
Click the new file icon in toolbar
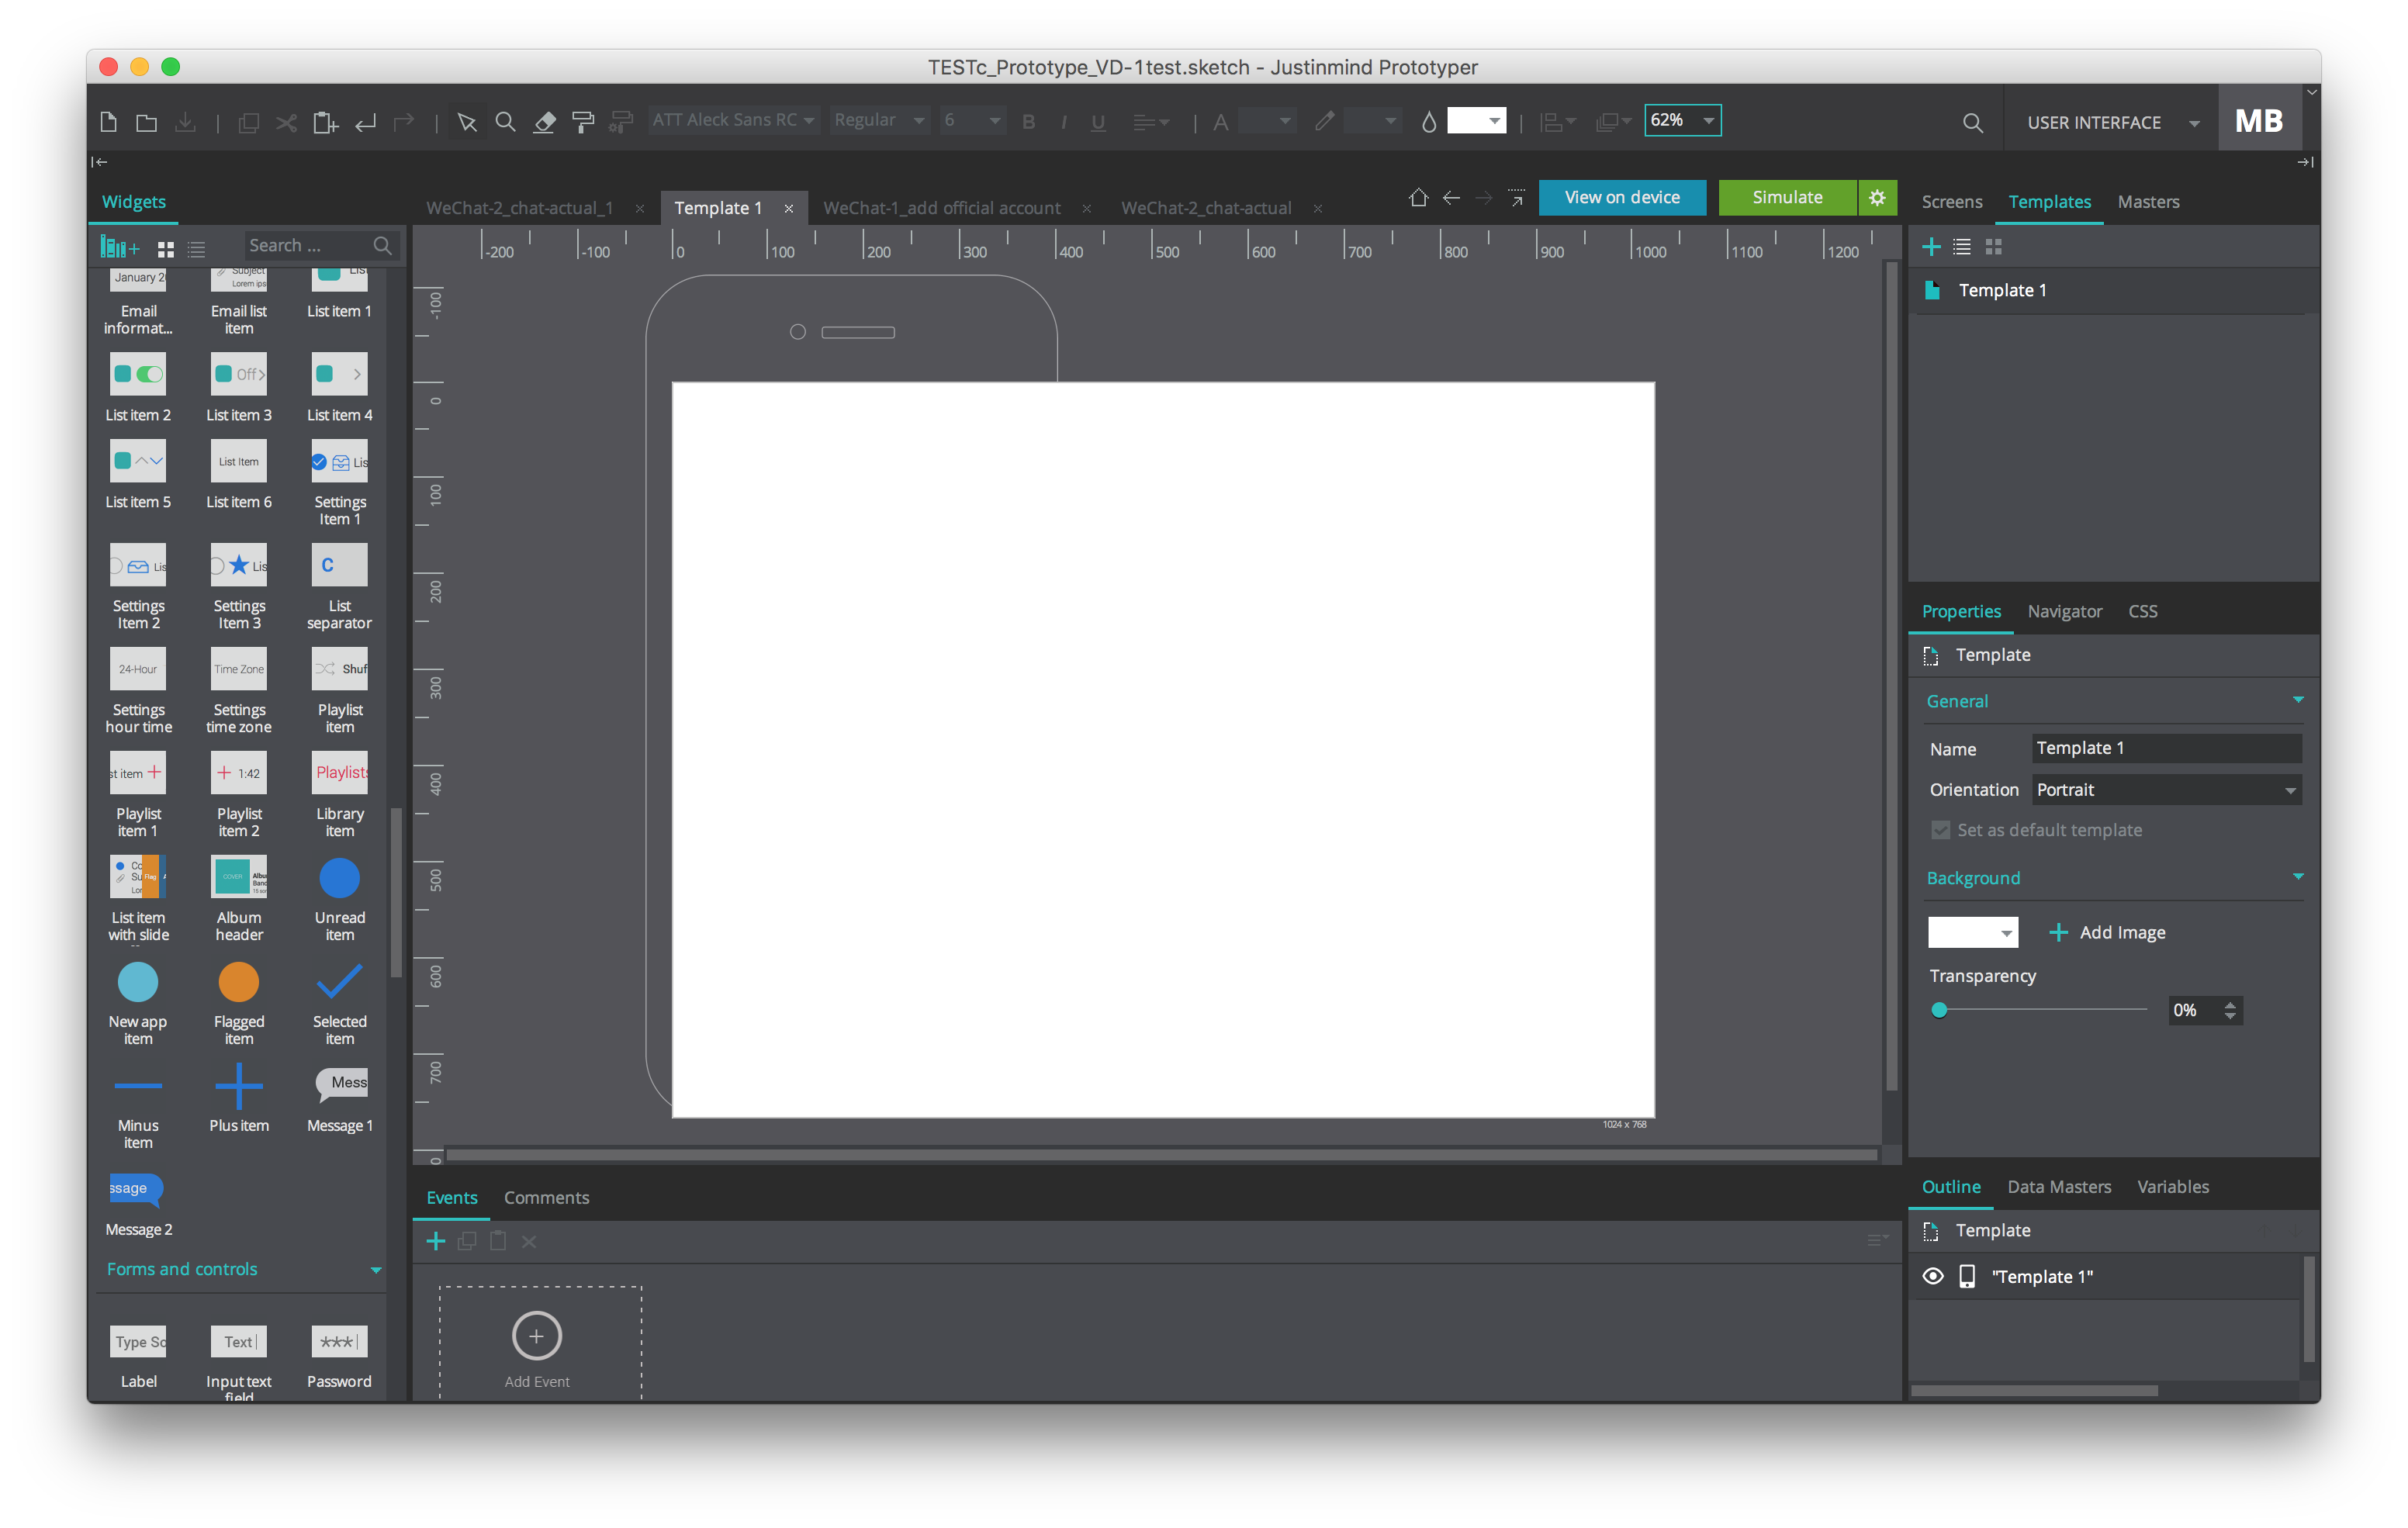(x=109, y=122)
